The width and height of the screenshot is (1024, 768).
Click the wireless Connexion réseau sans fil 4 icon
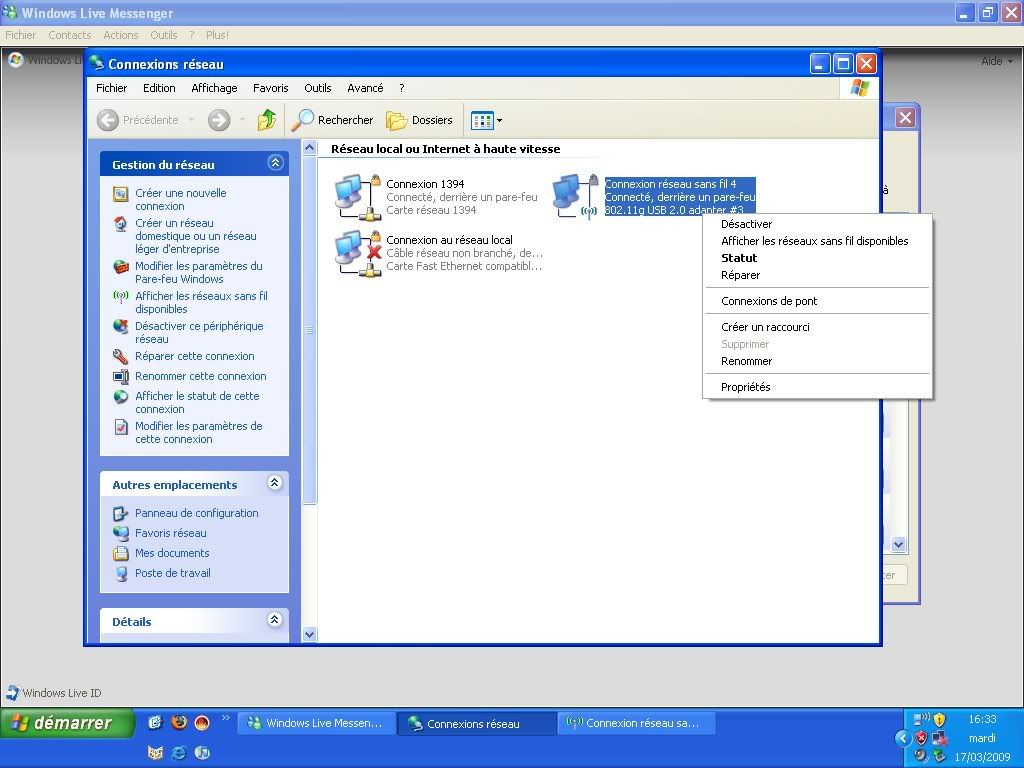pos(576,196)
